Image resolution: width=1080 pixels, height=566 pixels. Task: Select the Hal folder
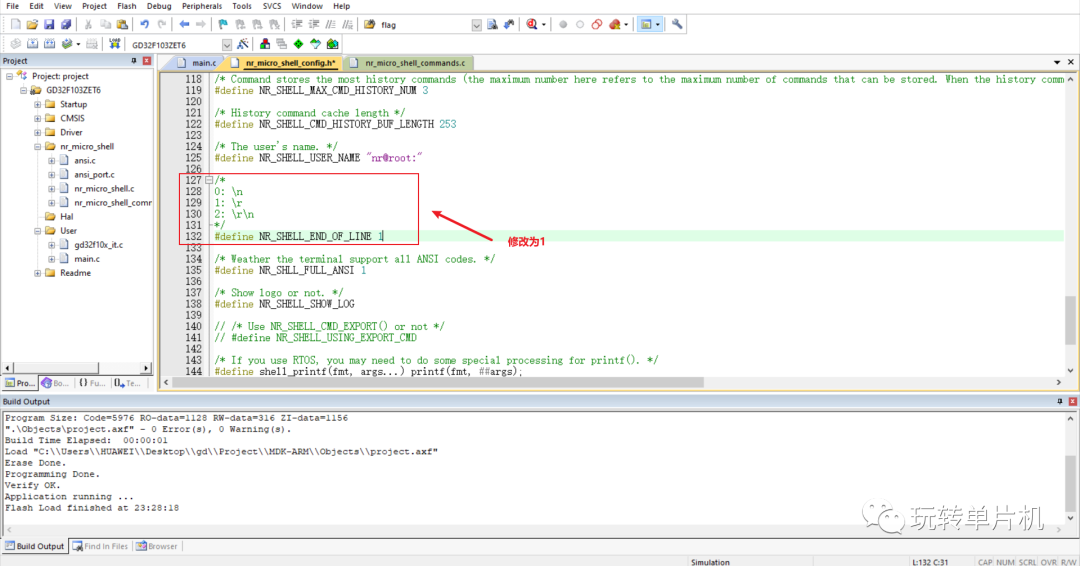coord(66,217)
